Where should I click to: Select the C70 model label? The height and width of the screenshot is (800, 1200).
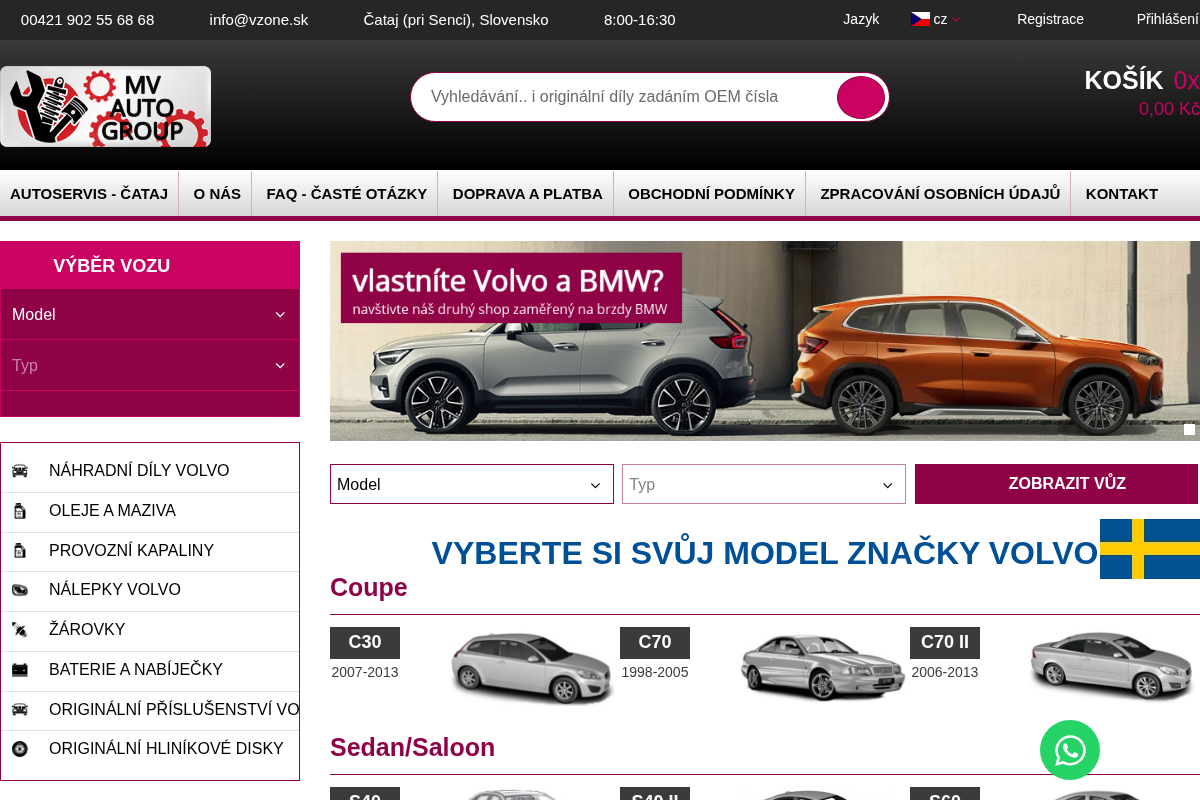coord(655,643)
